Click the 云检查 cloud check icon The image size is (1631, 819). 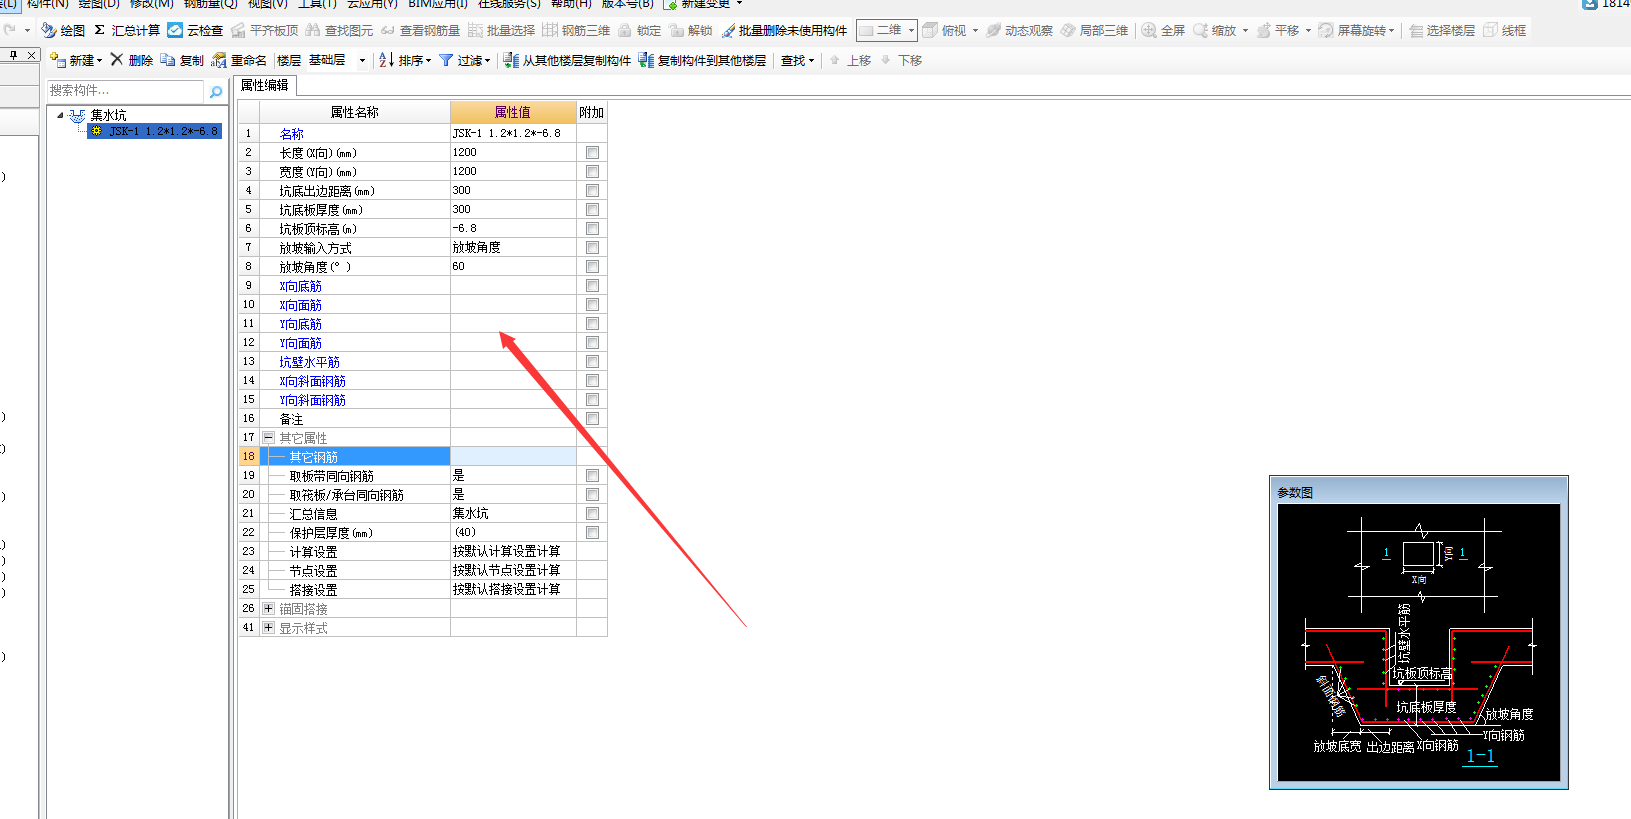[x=175, y=31]
